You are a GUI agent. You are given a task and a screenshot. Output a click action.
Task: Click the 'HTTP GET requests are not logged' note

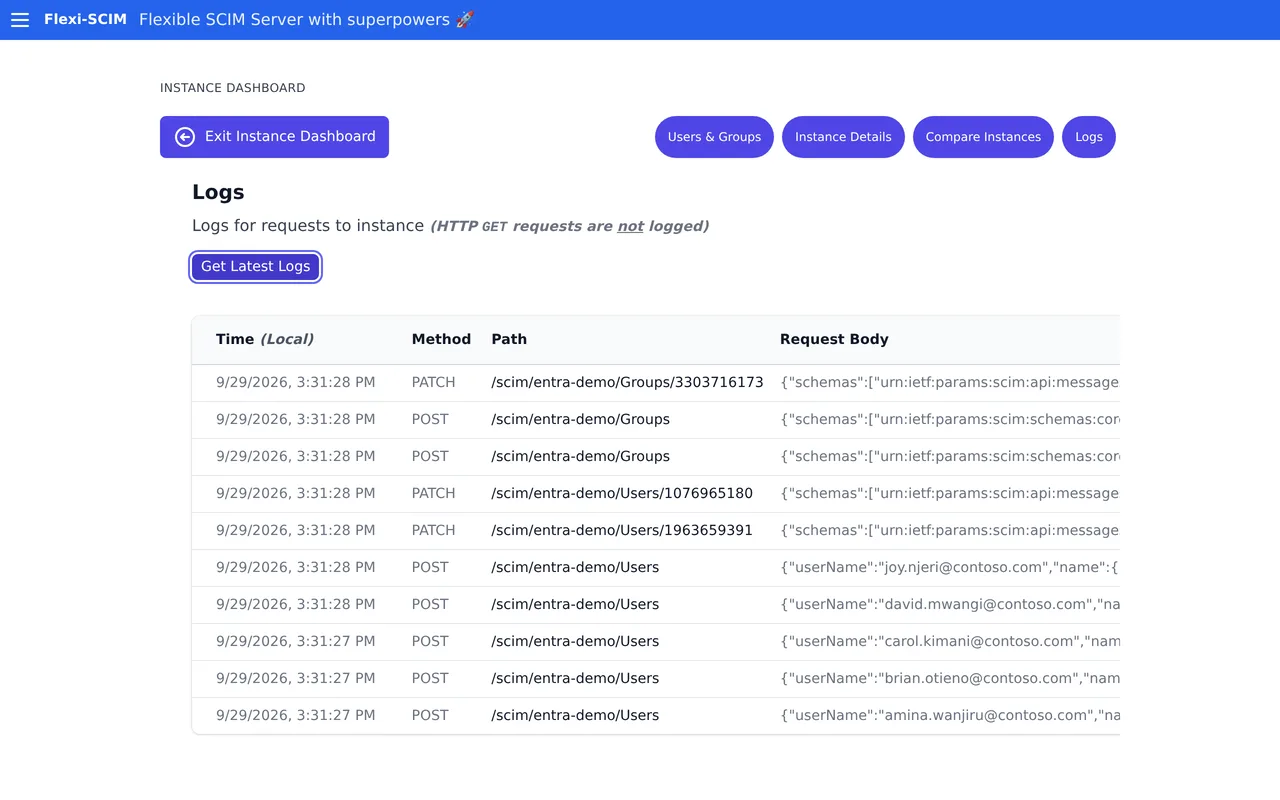coord(569,226)
